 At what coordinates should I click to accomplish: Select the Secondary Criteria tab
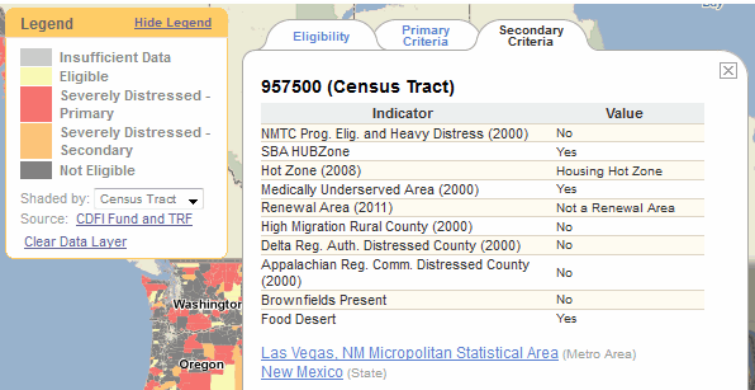(531, 36)
